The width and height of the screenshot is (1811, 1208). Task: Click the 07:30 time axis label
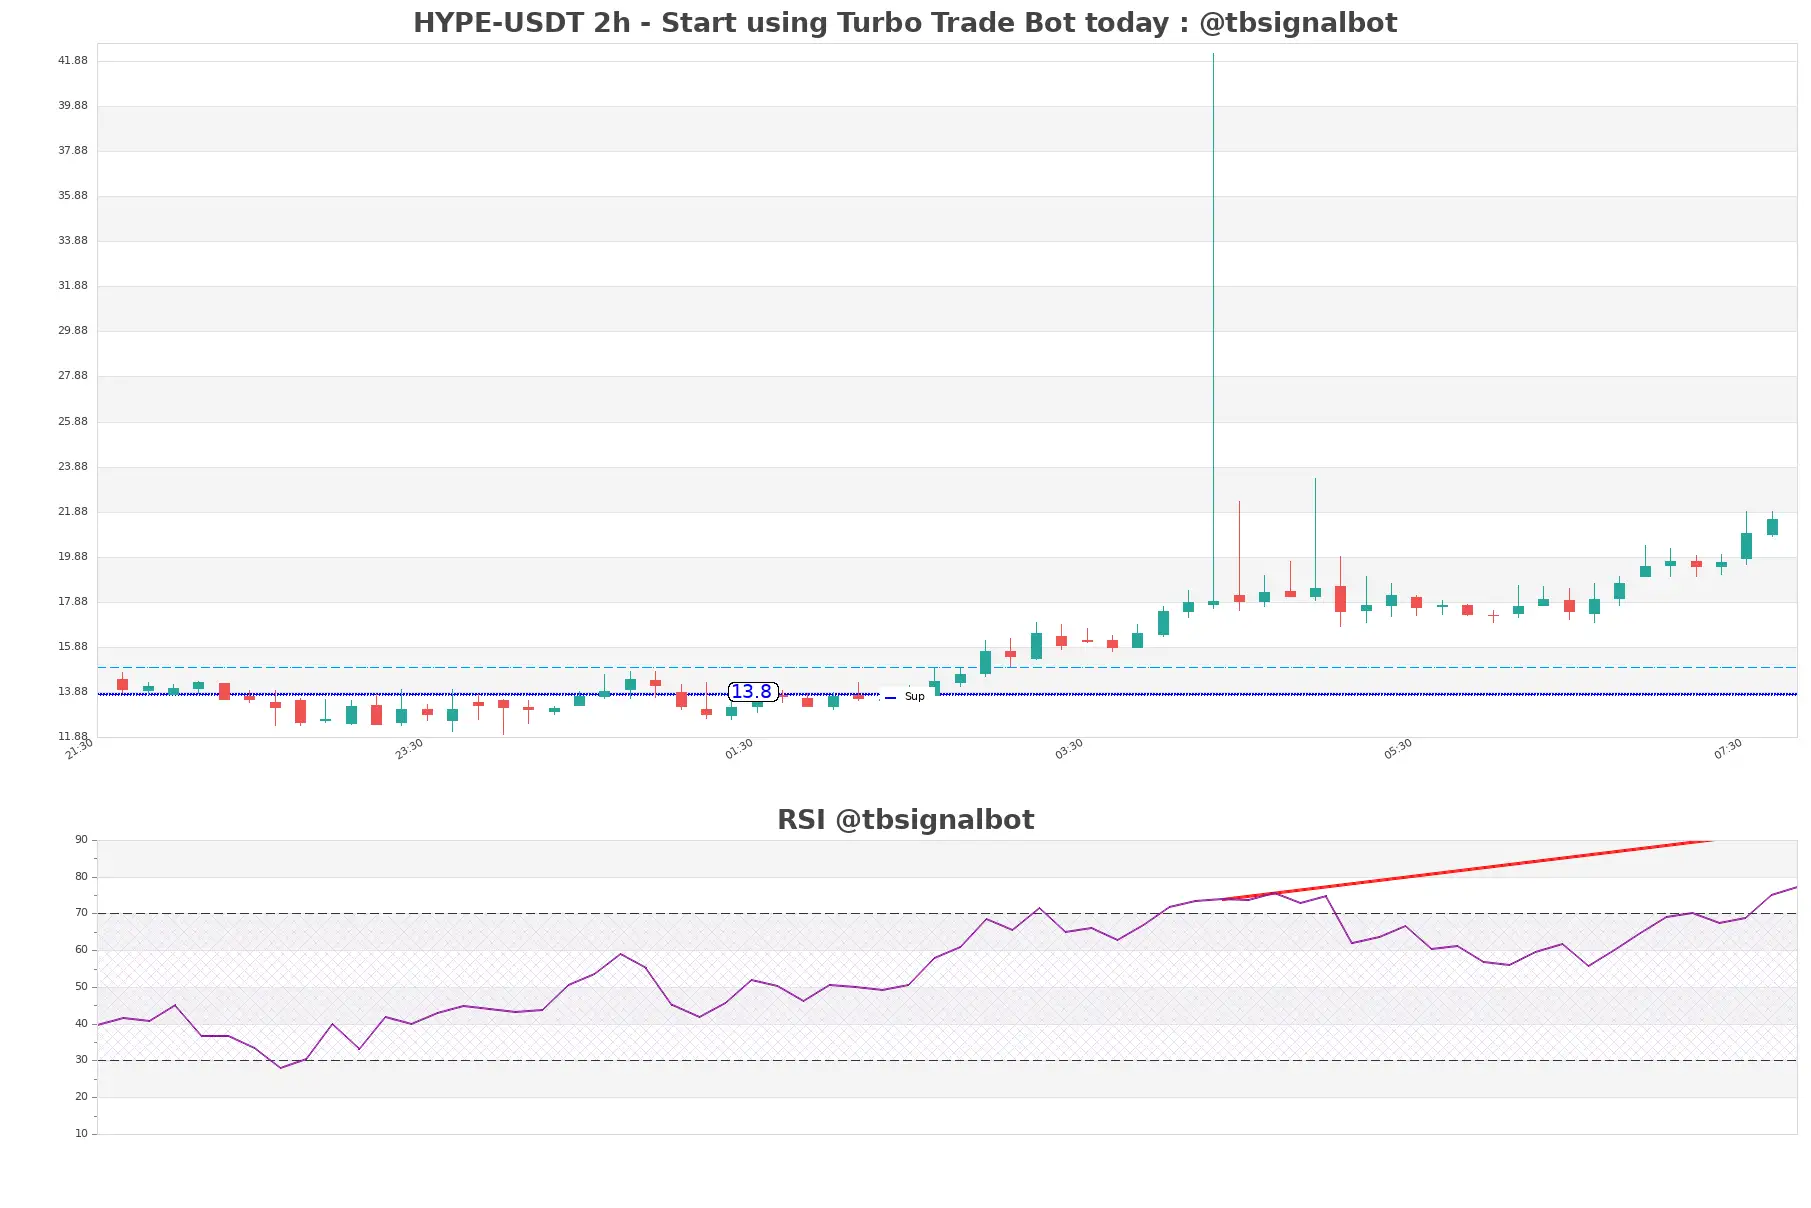[x=1728, y=749]
